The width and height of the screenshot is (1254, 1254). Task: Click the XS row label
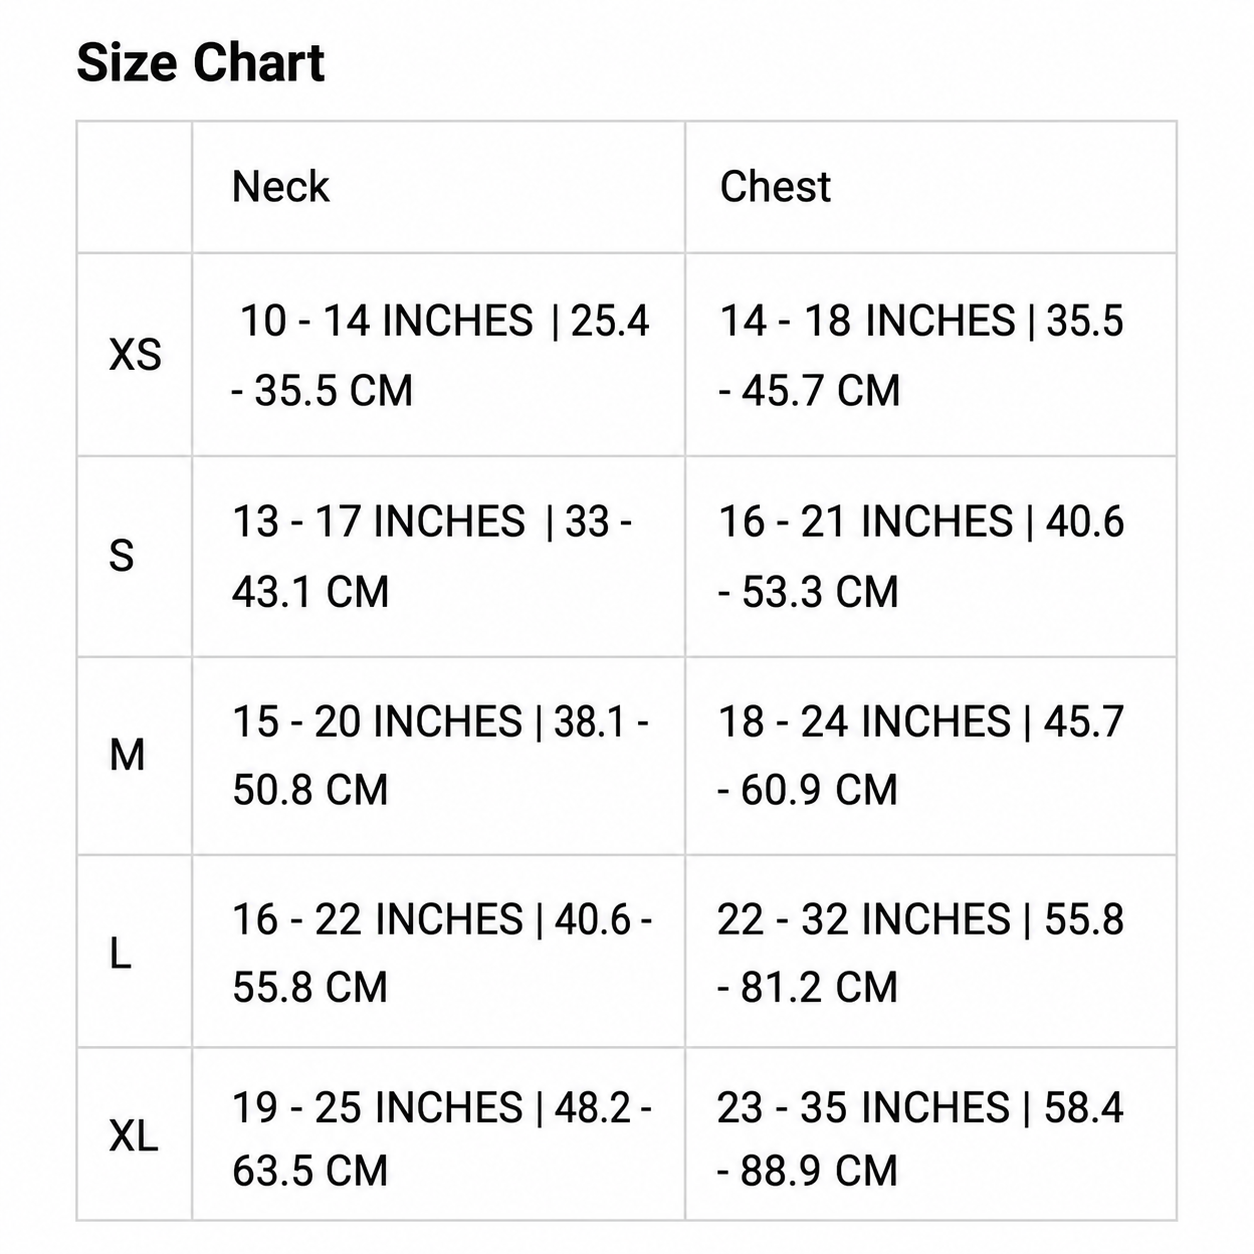[x=135, y=355]
